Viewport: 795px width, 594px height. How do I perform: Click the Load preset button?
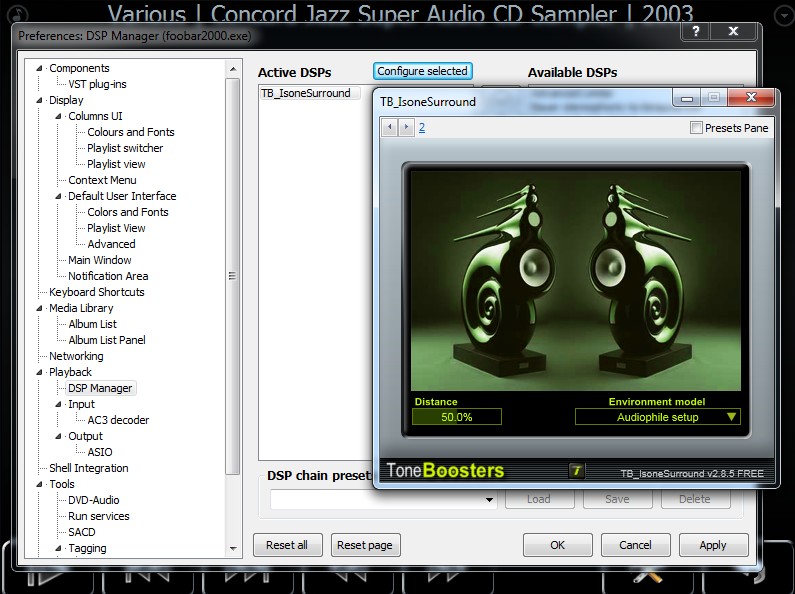click(x=539, y=499)
